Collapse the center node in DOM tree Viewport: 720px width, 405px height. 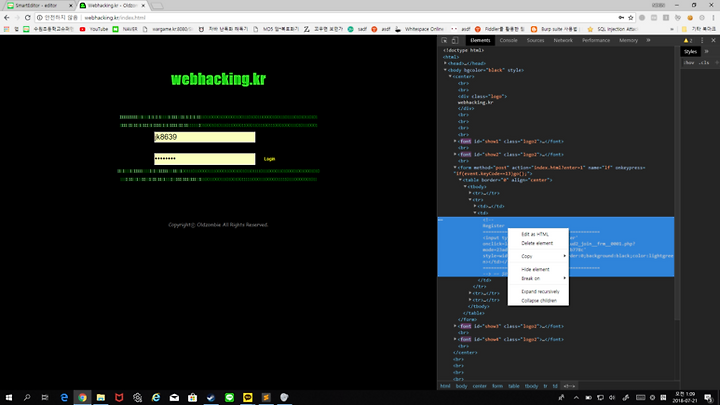click(450, 77)
